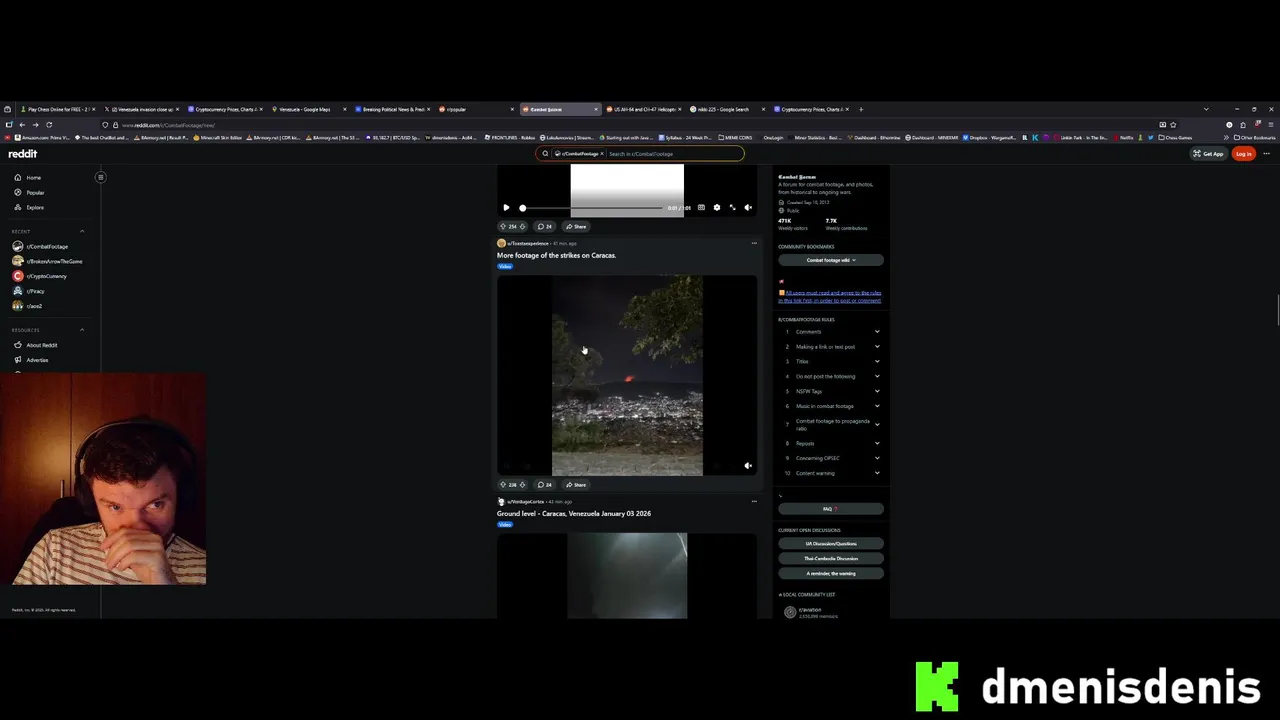The width and height of the screenshot is (1280, 720).
Task: Downvote the top post with 254 score
Action: pos(522,226)
